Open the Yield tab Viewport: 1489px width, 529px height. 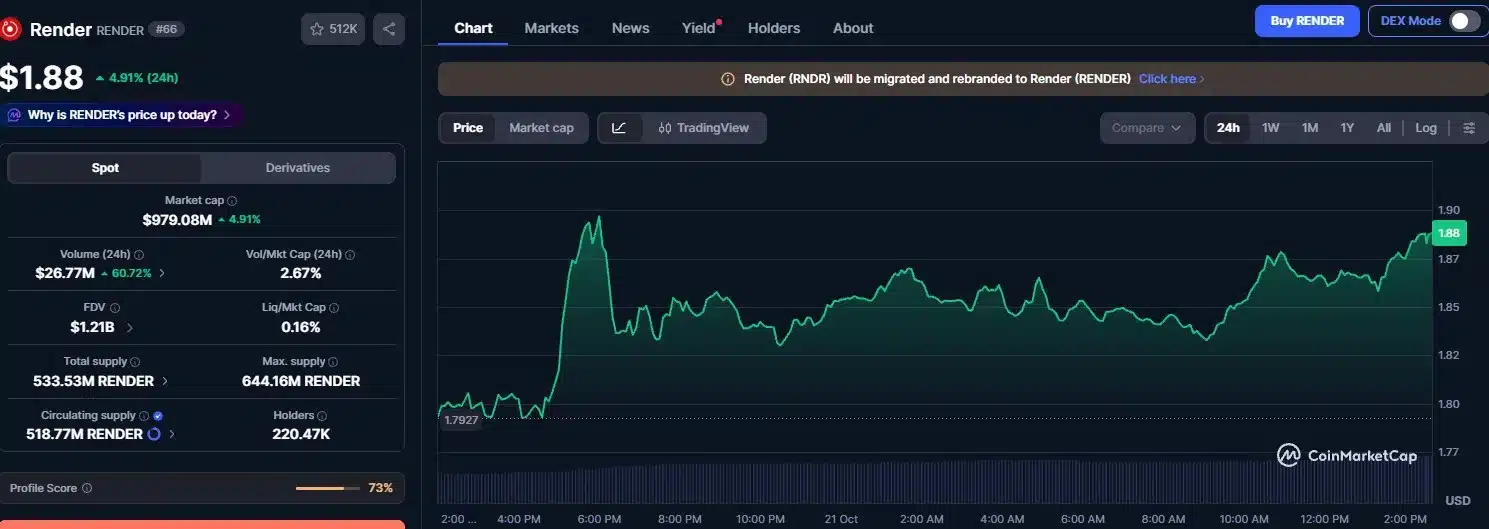(x=699, y=28)
